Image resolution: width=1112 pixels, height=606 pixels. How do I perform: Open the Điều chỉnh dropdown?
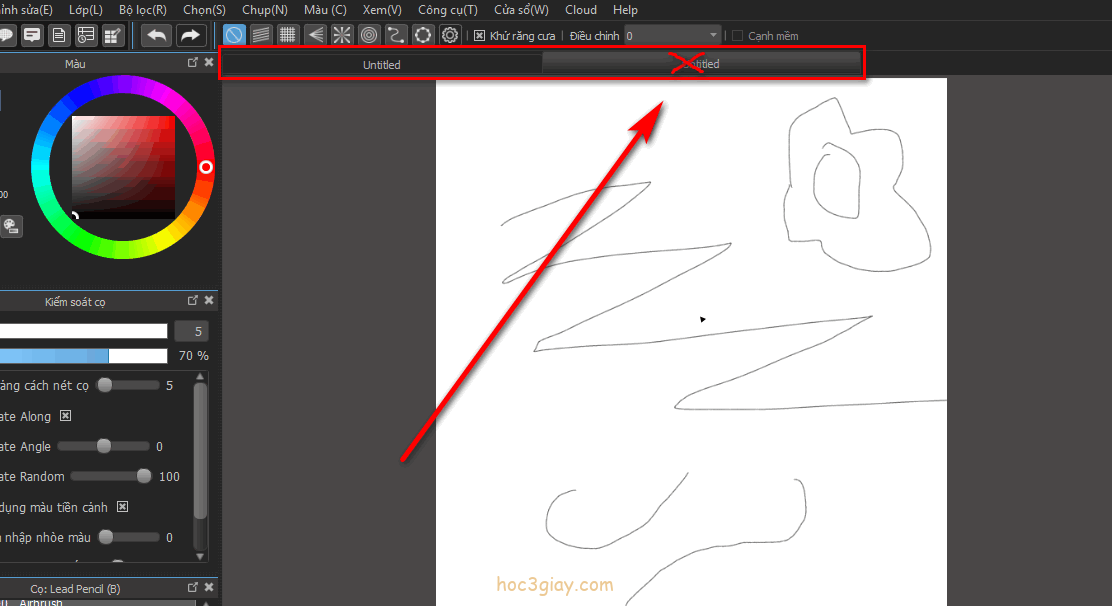pyautogui.click(x=672, y=35)
